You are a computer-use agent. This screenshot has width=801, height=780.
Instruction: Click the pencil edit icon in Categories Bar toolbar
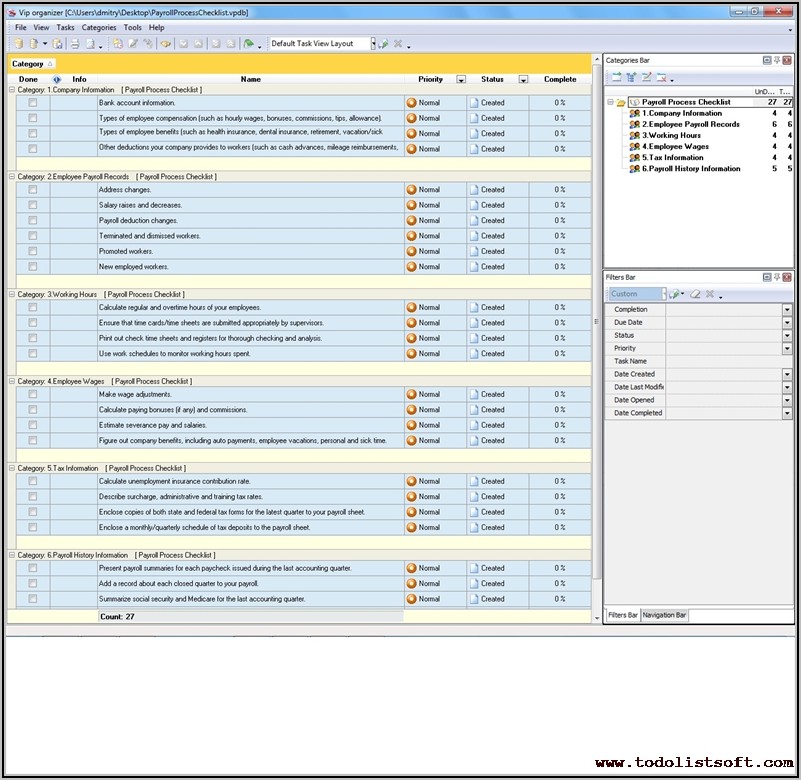646,78
